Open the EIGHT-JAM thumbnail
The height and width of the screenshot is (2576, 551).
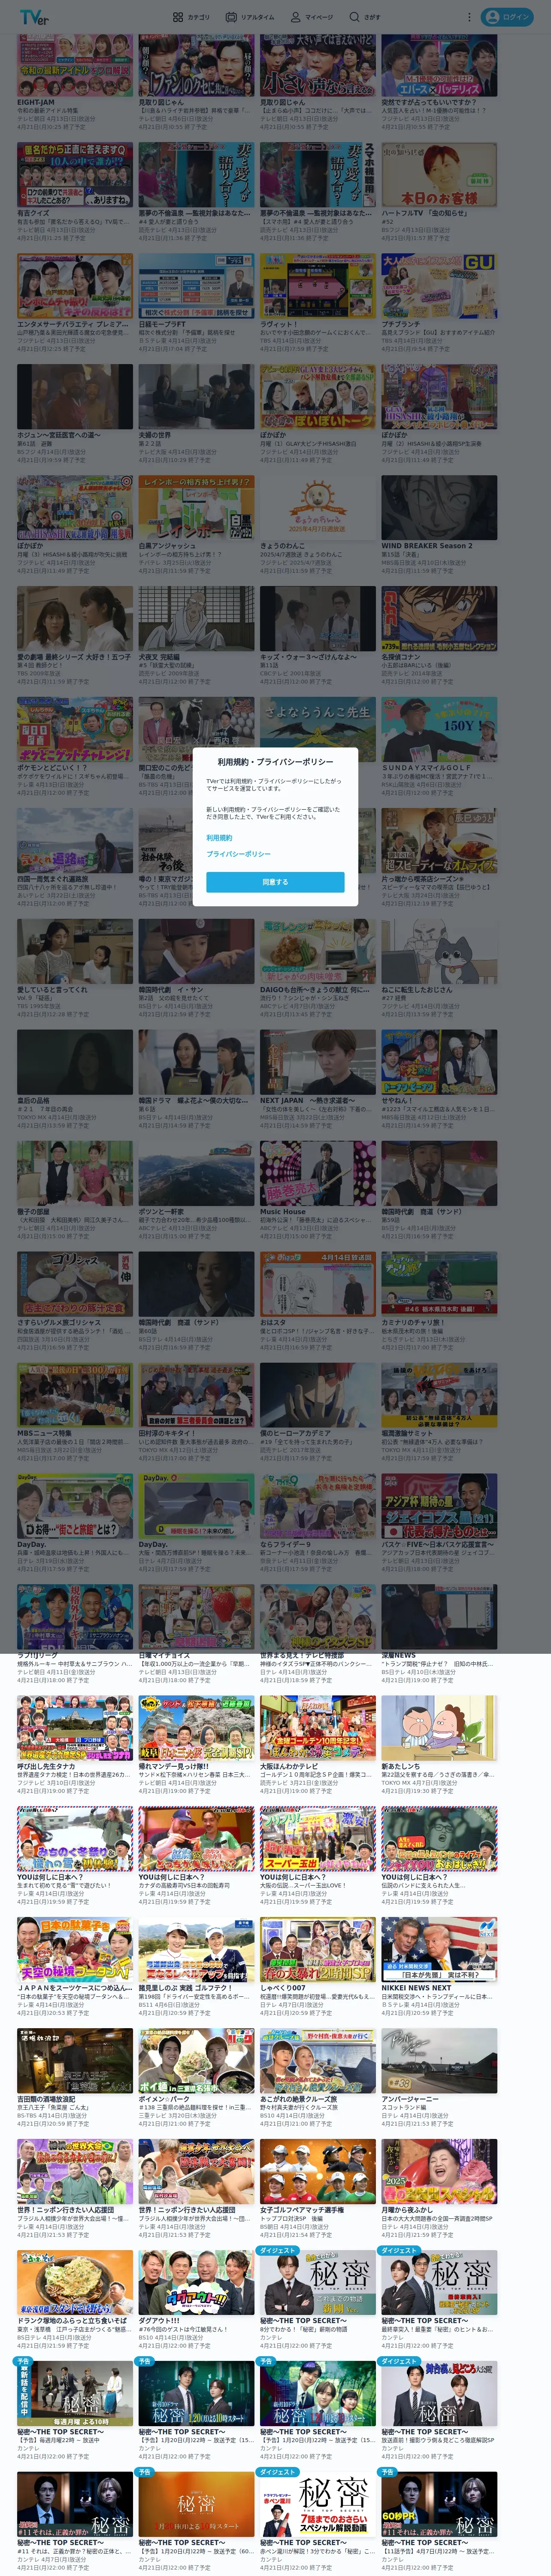pos(75,65)
